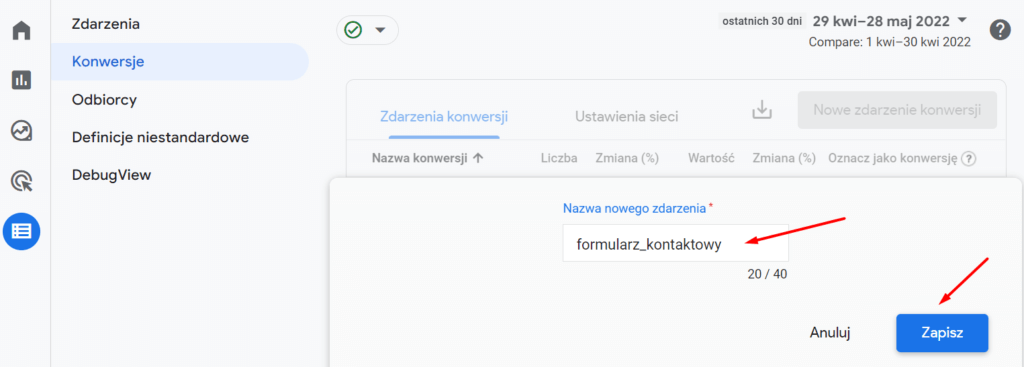Select the Configure table icon
Screen dimensions: 1024x367
coord(22,231)
